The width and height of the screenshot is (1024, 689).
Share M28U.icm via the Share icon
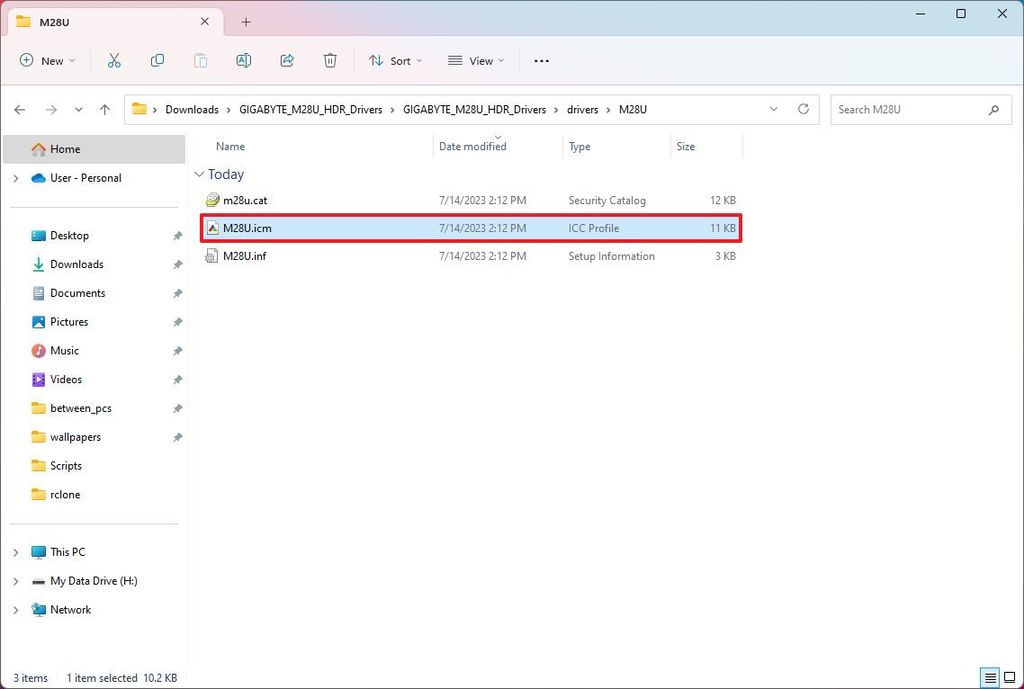pyautogui.click(x=287, y=61)
